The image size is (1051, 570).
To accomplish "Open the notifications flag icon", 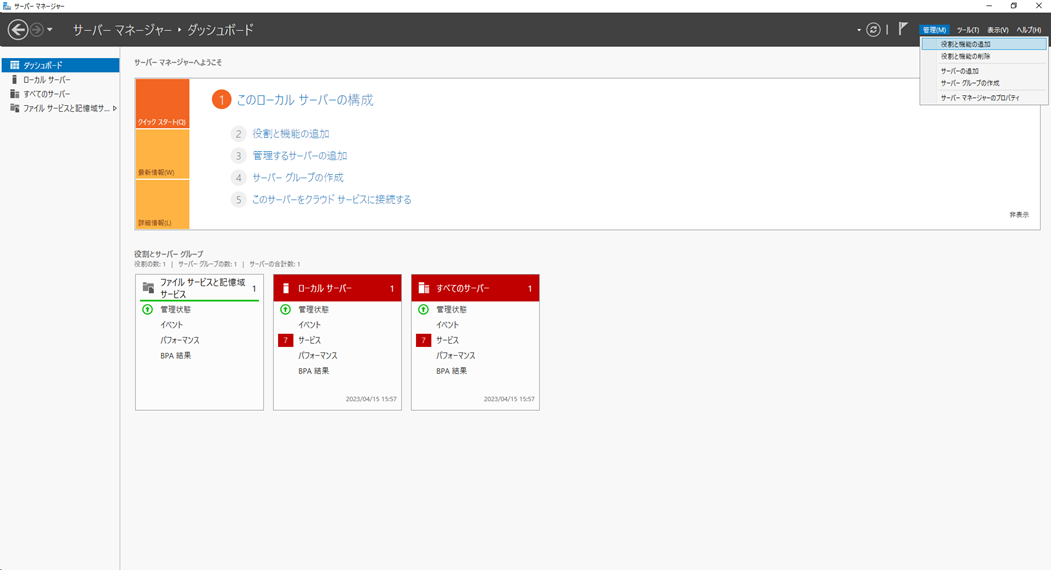I will tap(903, 29).
